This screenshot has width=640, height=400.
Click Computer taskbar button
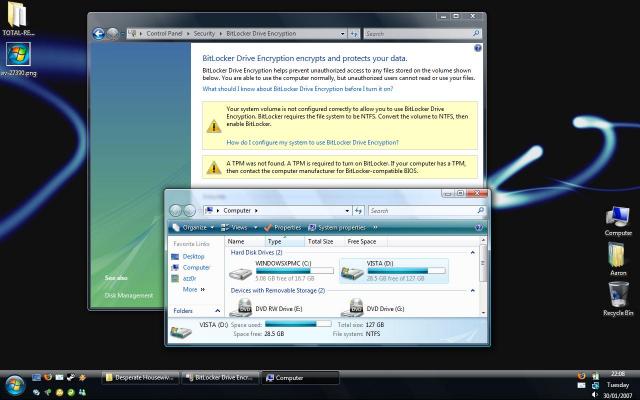pyautogui.click(x=300, y=378)
